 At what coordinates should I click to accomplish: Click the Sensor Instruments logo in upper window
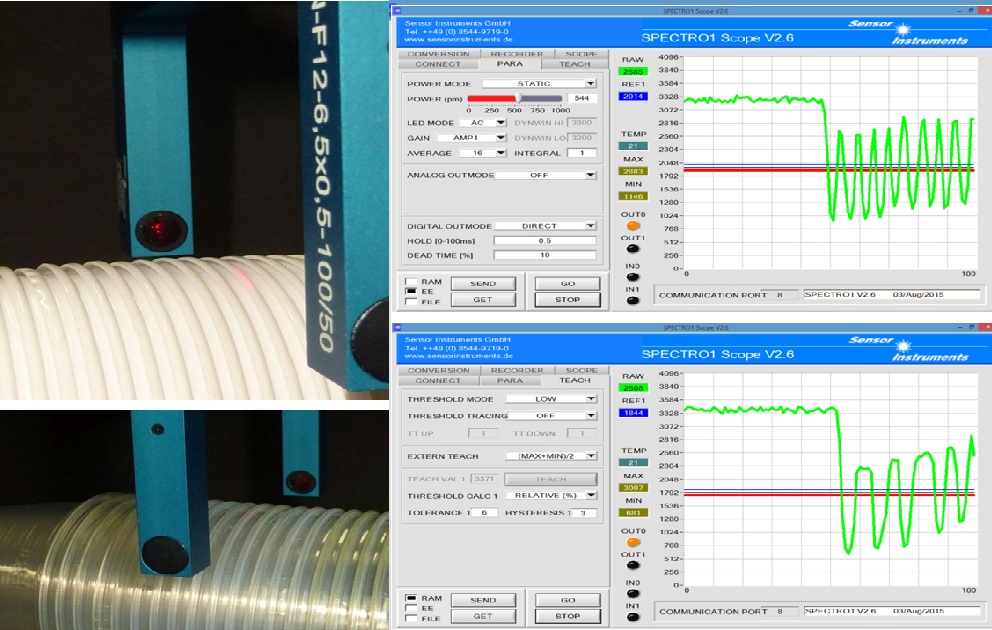point(908,32)
